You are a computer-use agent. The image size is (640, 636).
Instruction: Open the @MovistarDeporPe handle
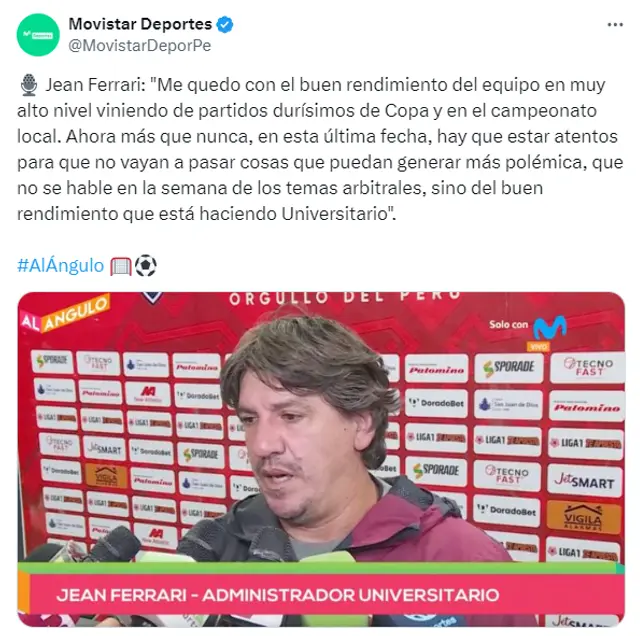pos(140,45)
